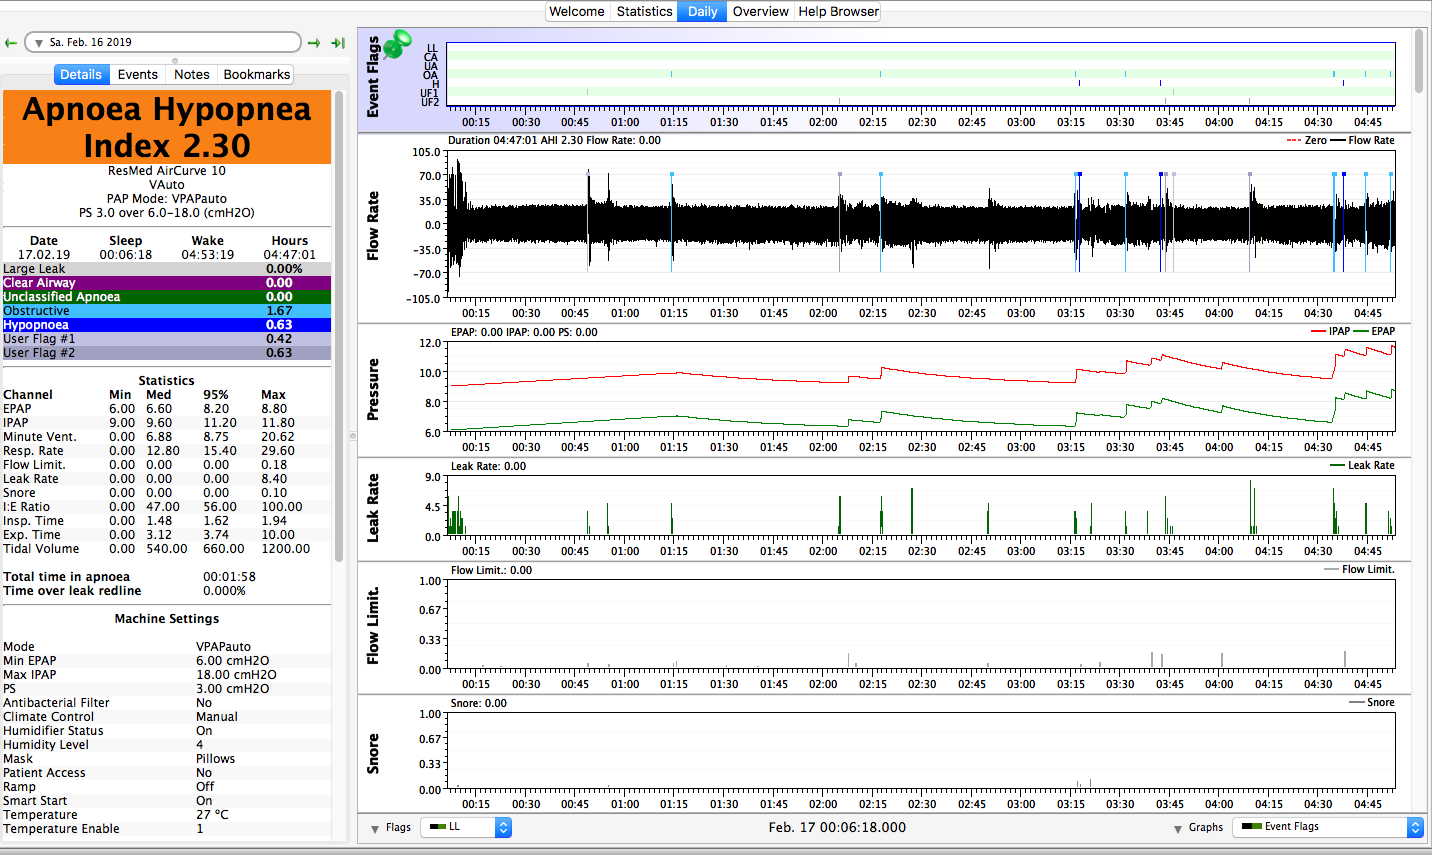Click the IPAP legend entry
The width and height of the screenshot is (1432, 855).
click(1330, 331)
